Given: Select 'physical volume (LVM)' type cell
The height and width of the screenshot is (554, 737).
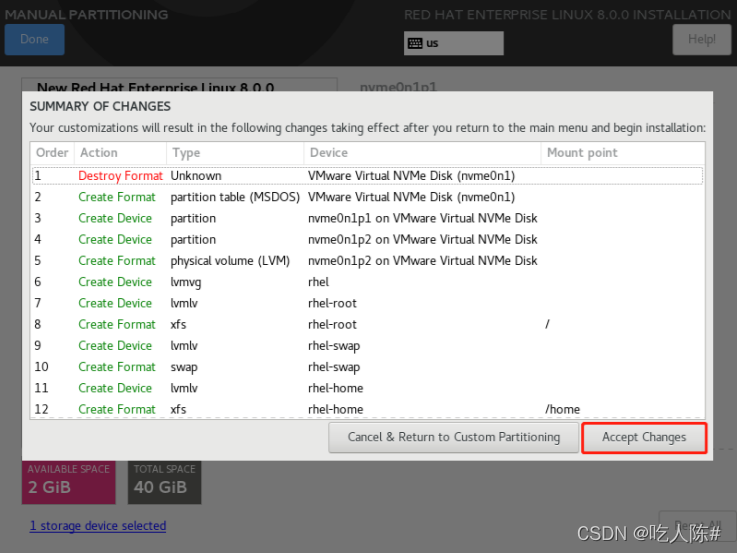Looking at the screenshot, I should point(230,261).
